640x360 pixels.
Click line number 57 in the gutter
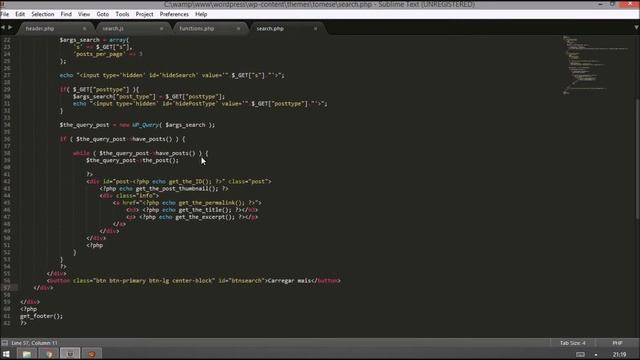point(7,288)
